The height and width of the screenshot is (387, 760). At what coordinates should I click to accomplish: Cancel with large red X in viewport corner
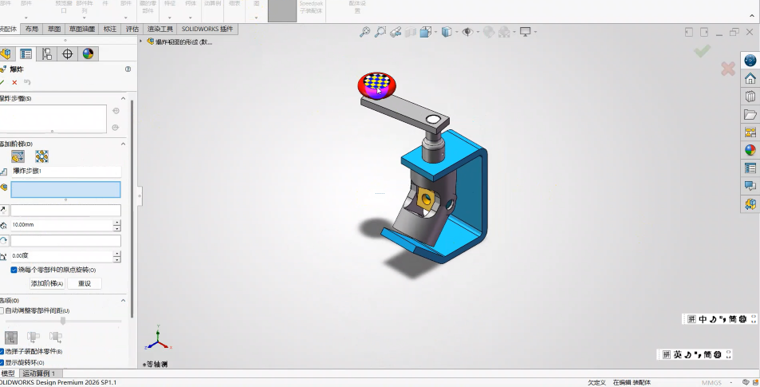tap(728, 69)
